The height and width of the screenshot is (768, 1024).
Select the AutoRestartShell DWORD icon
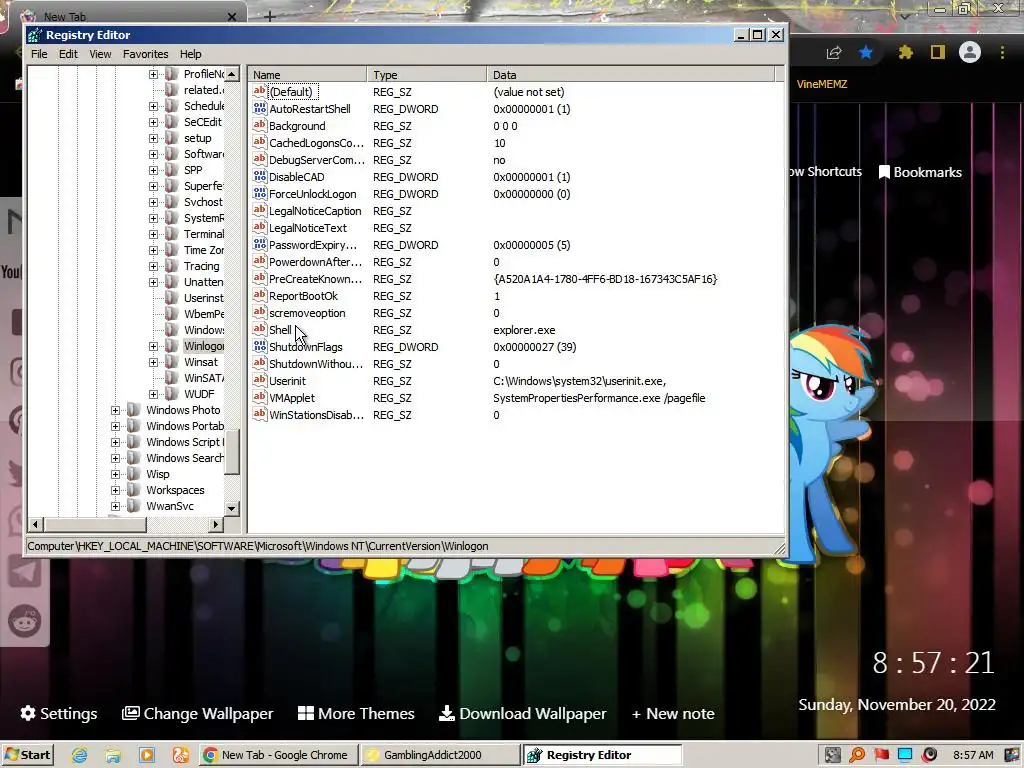(x=259, y=108)
